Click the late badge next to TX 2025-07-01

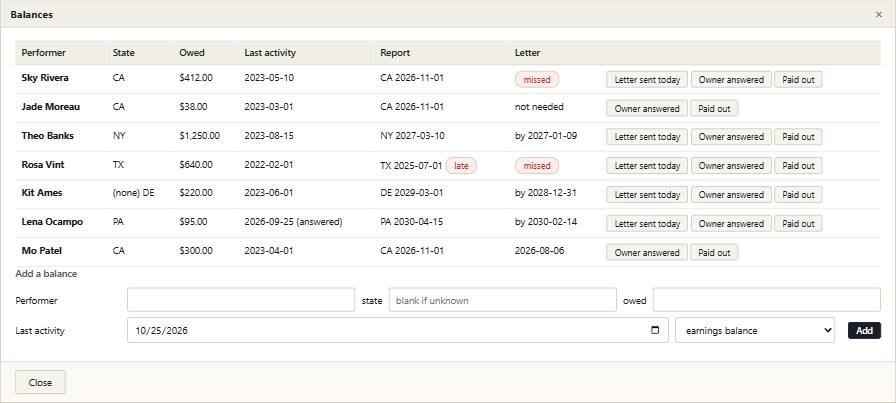[461, 166]
